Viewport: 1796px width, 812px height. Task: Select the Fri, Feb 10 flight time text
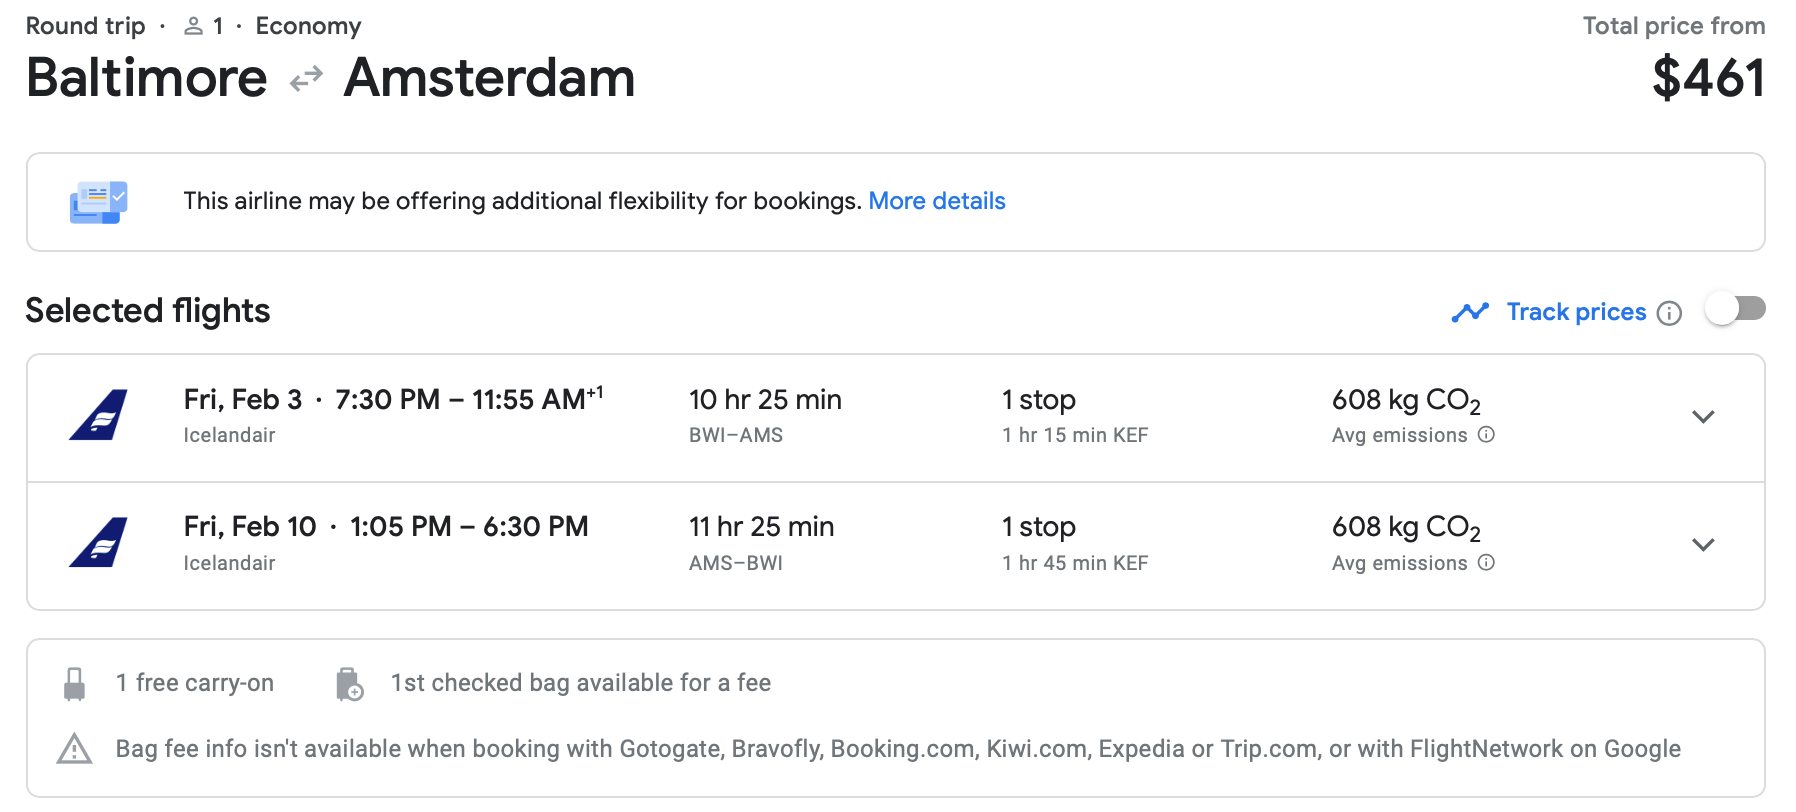[469, 527]
